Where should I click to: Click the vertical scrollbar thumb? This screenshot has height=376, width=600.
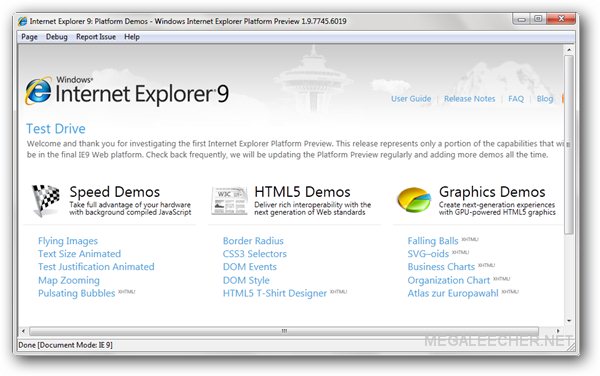pos(569,144)
